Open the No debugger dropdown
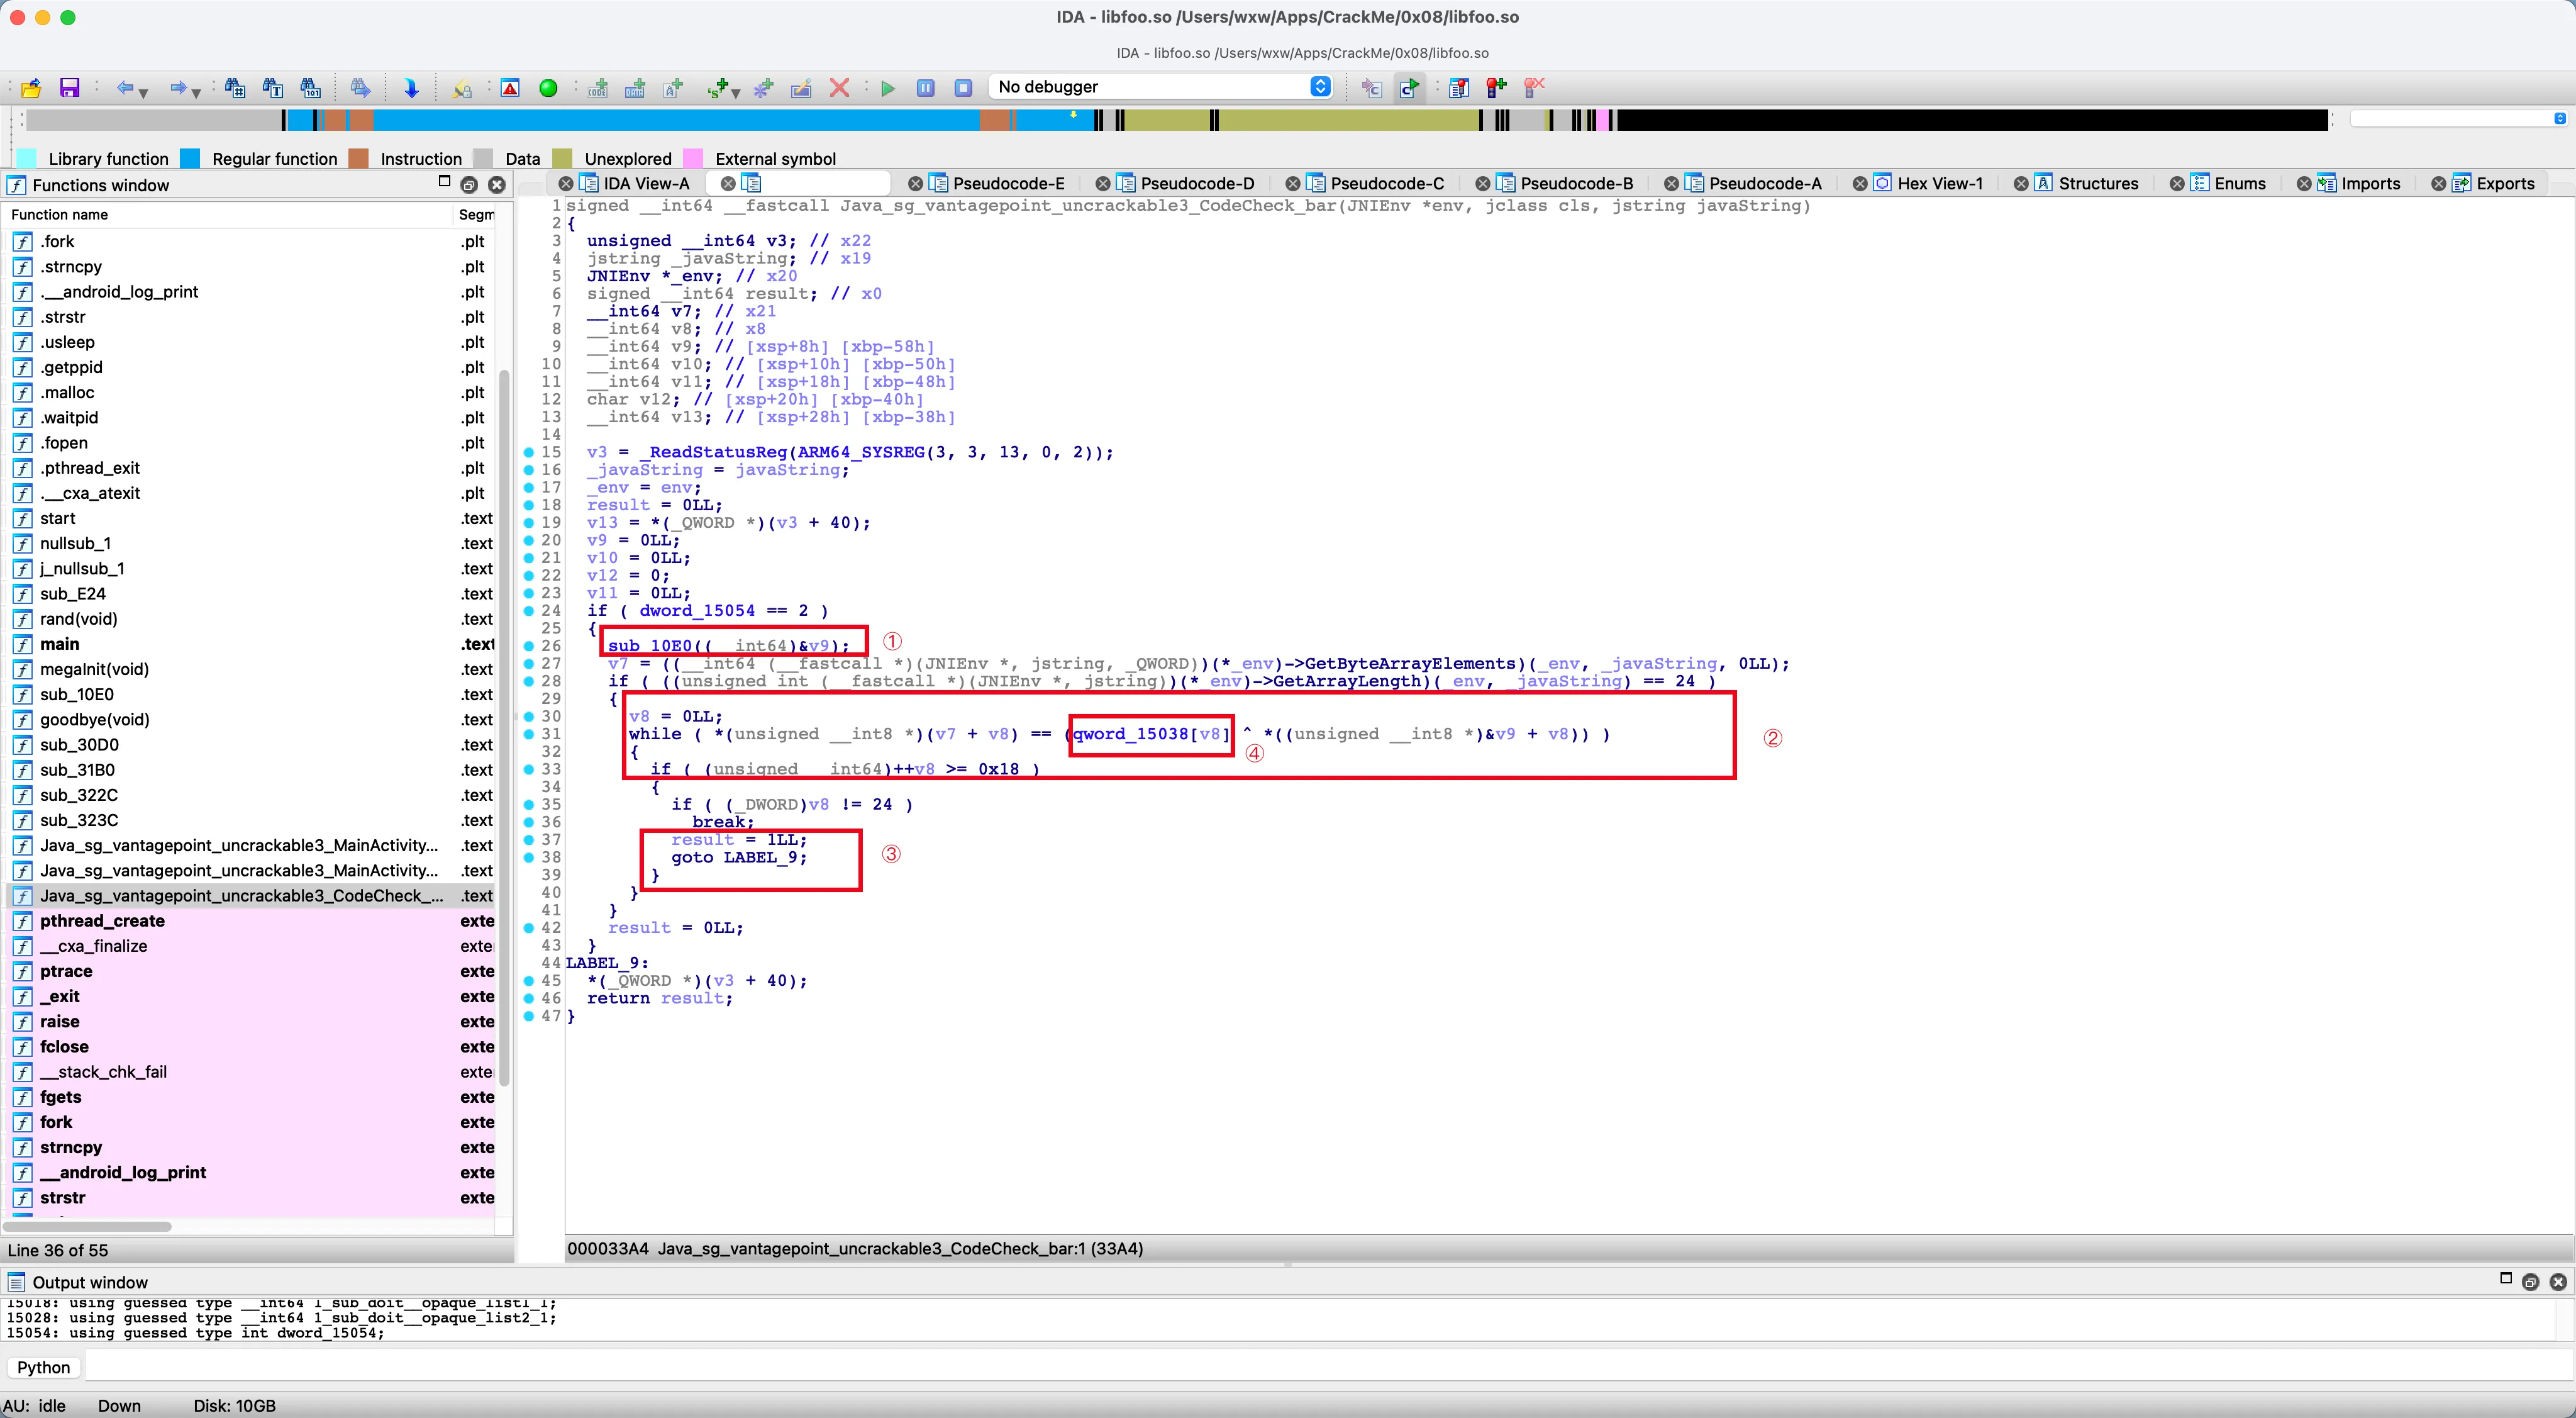 [x=1320, y=87]
